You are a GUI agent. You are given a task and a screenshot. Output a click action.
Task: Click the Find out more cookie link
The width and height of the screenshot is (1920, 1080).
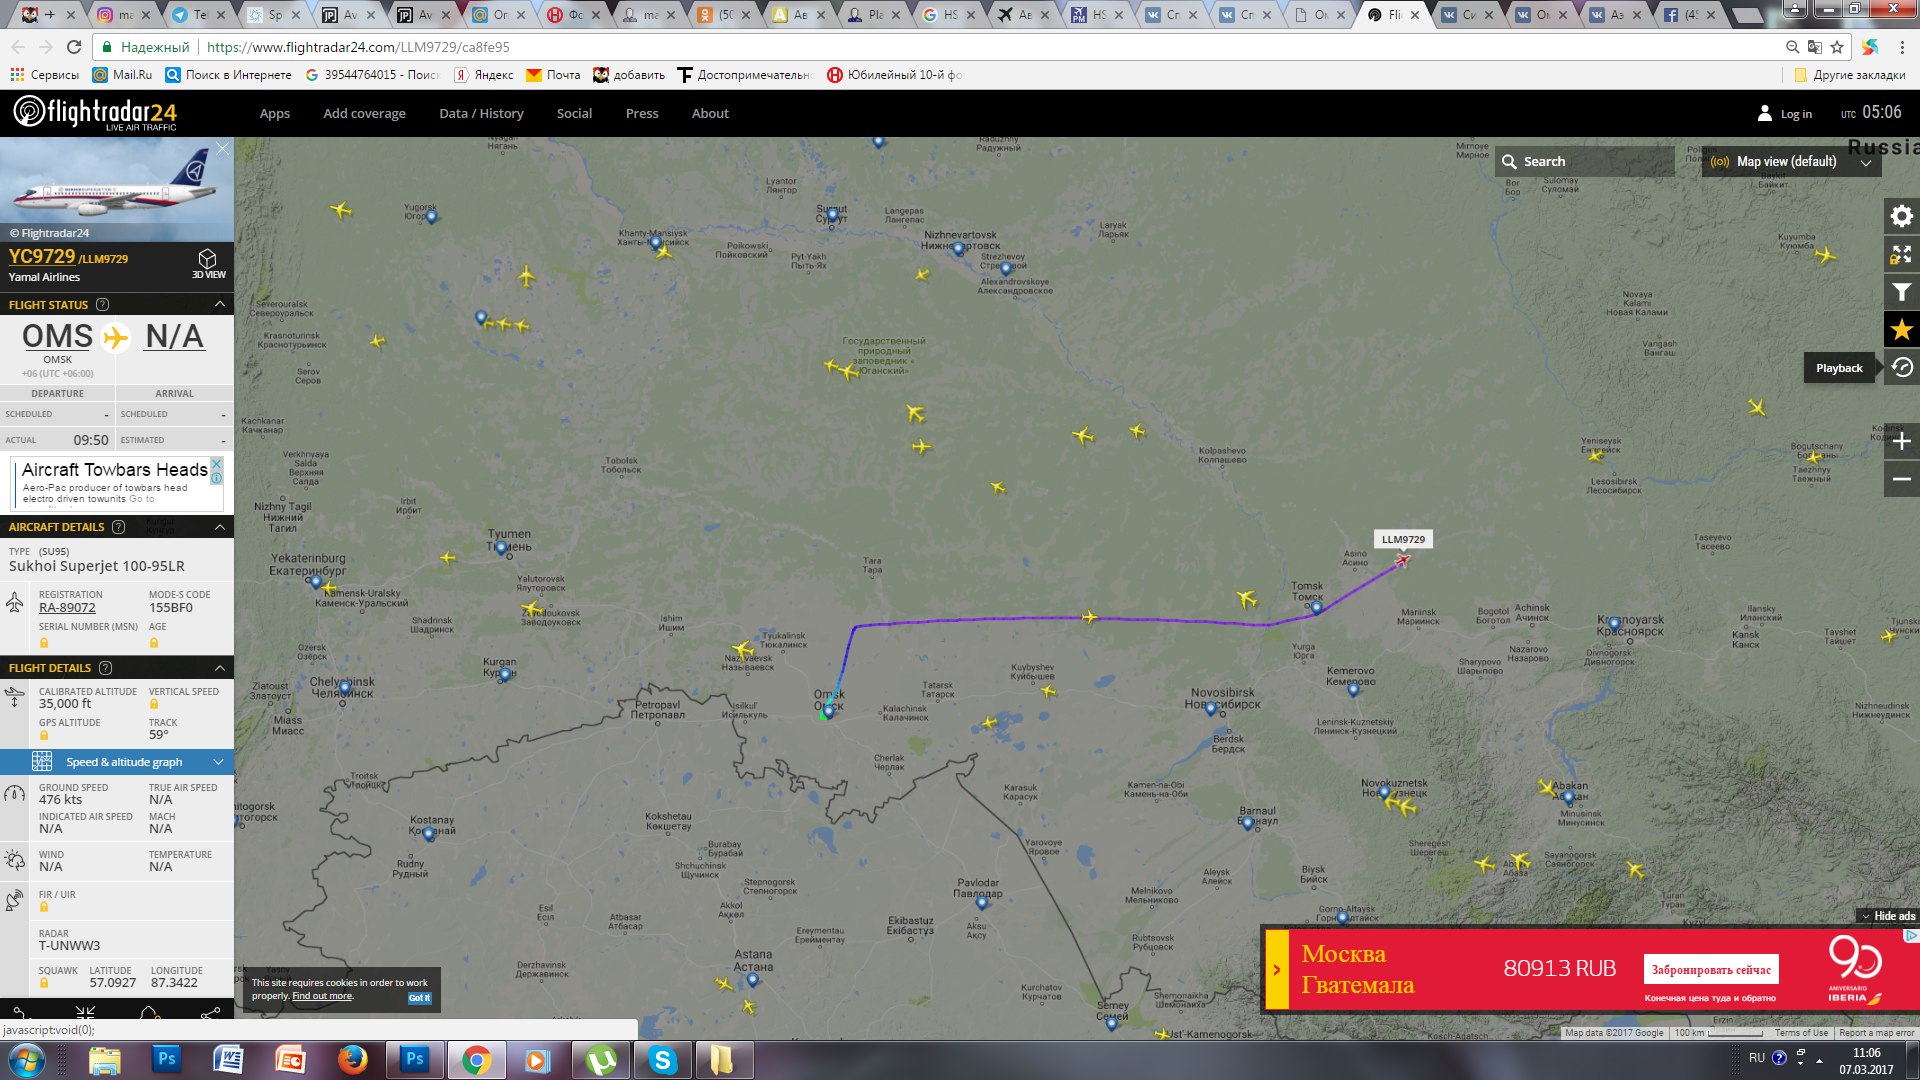click(322, 996)
